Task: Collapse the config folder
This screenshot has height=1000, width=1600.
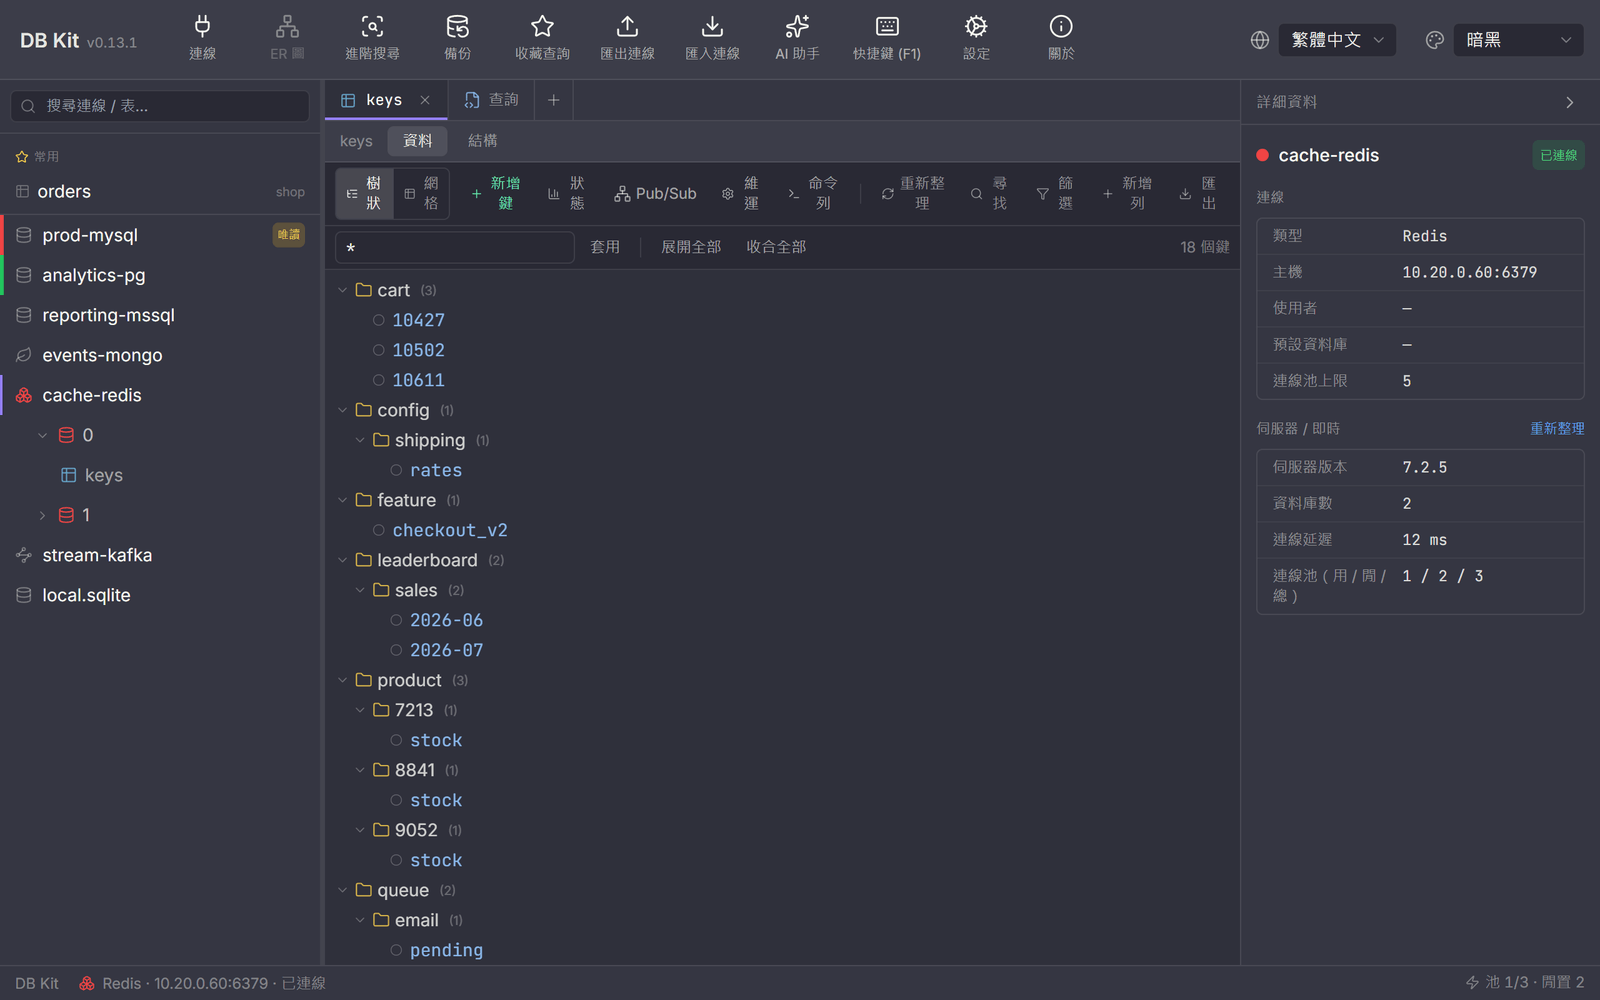Action: (343, 410)
